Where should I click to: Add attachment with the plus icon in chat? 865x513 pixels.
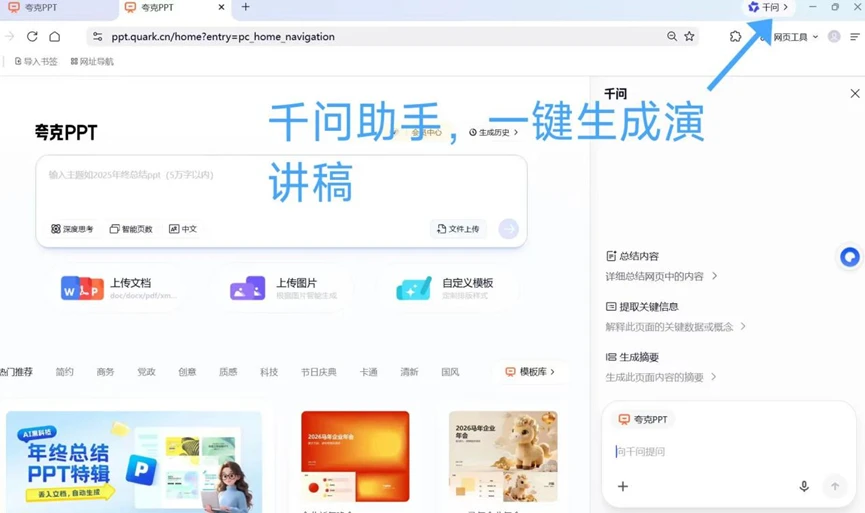(x=623, y=486)
